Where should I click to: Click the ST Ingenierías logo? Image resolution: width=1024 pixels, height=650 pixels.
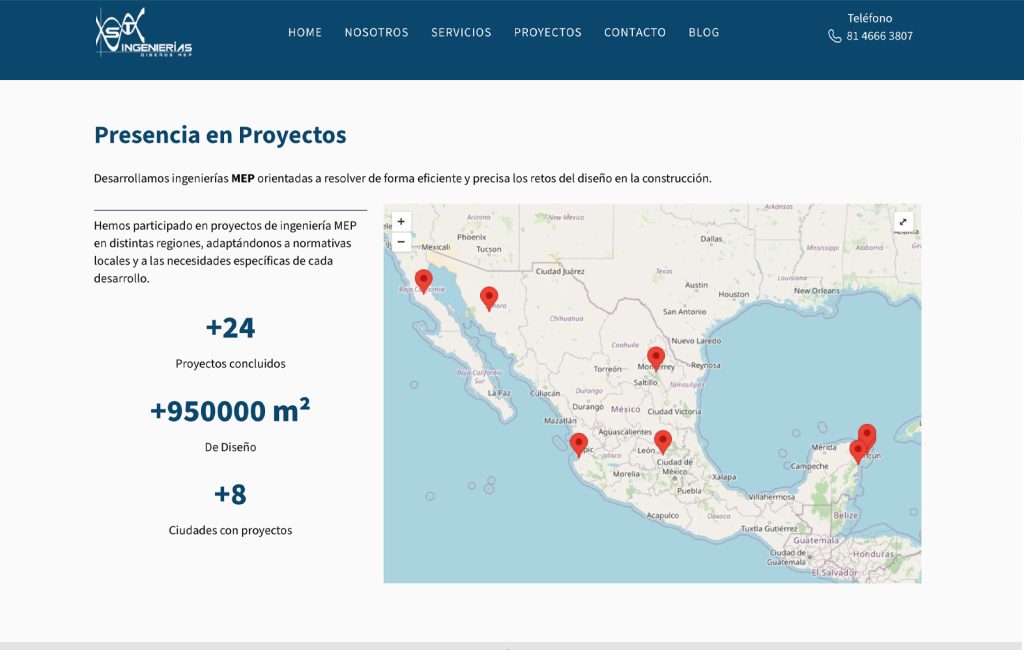click(144, 33)
